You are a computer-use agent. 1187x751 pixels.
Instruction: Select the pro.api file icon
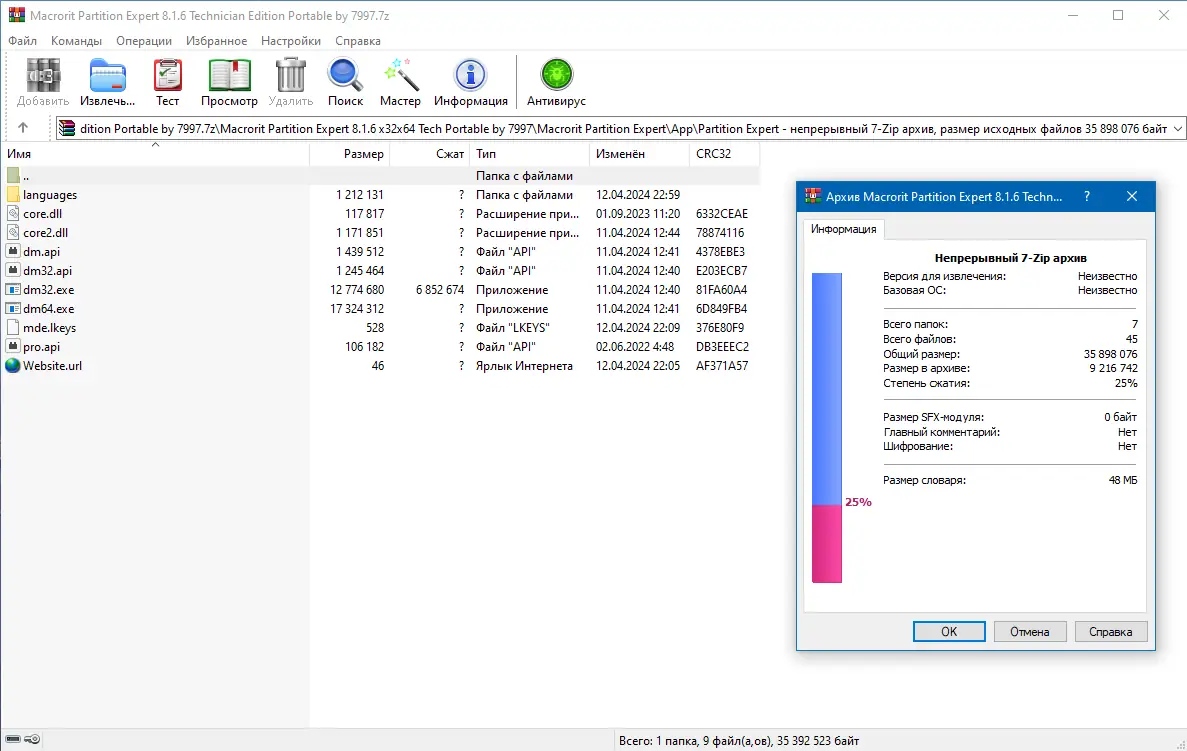(x=13, y=347)
